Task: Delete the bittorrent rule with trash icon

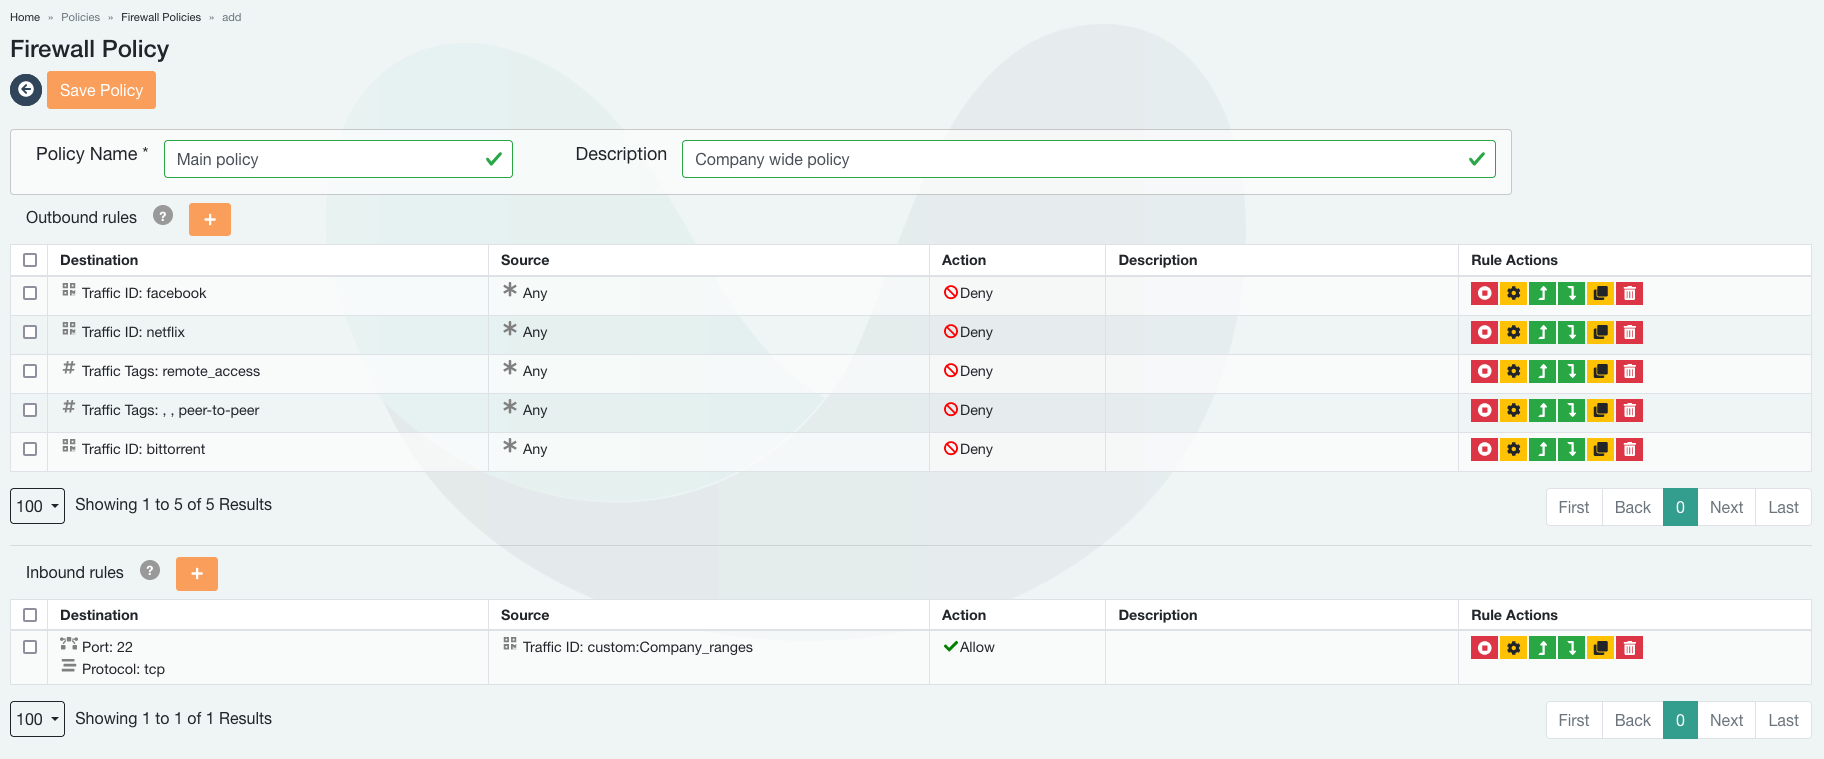Action: click(1630, 449)
